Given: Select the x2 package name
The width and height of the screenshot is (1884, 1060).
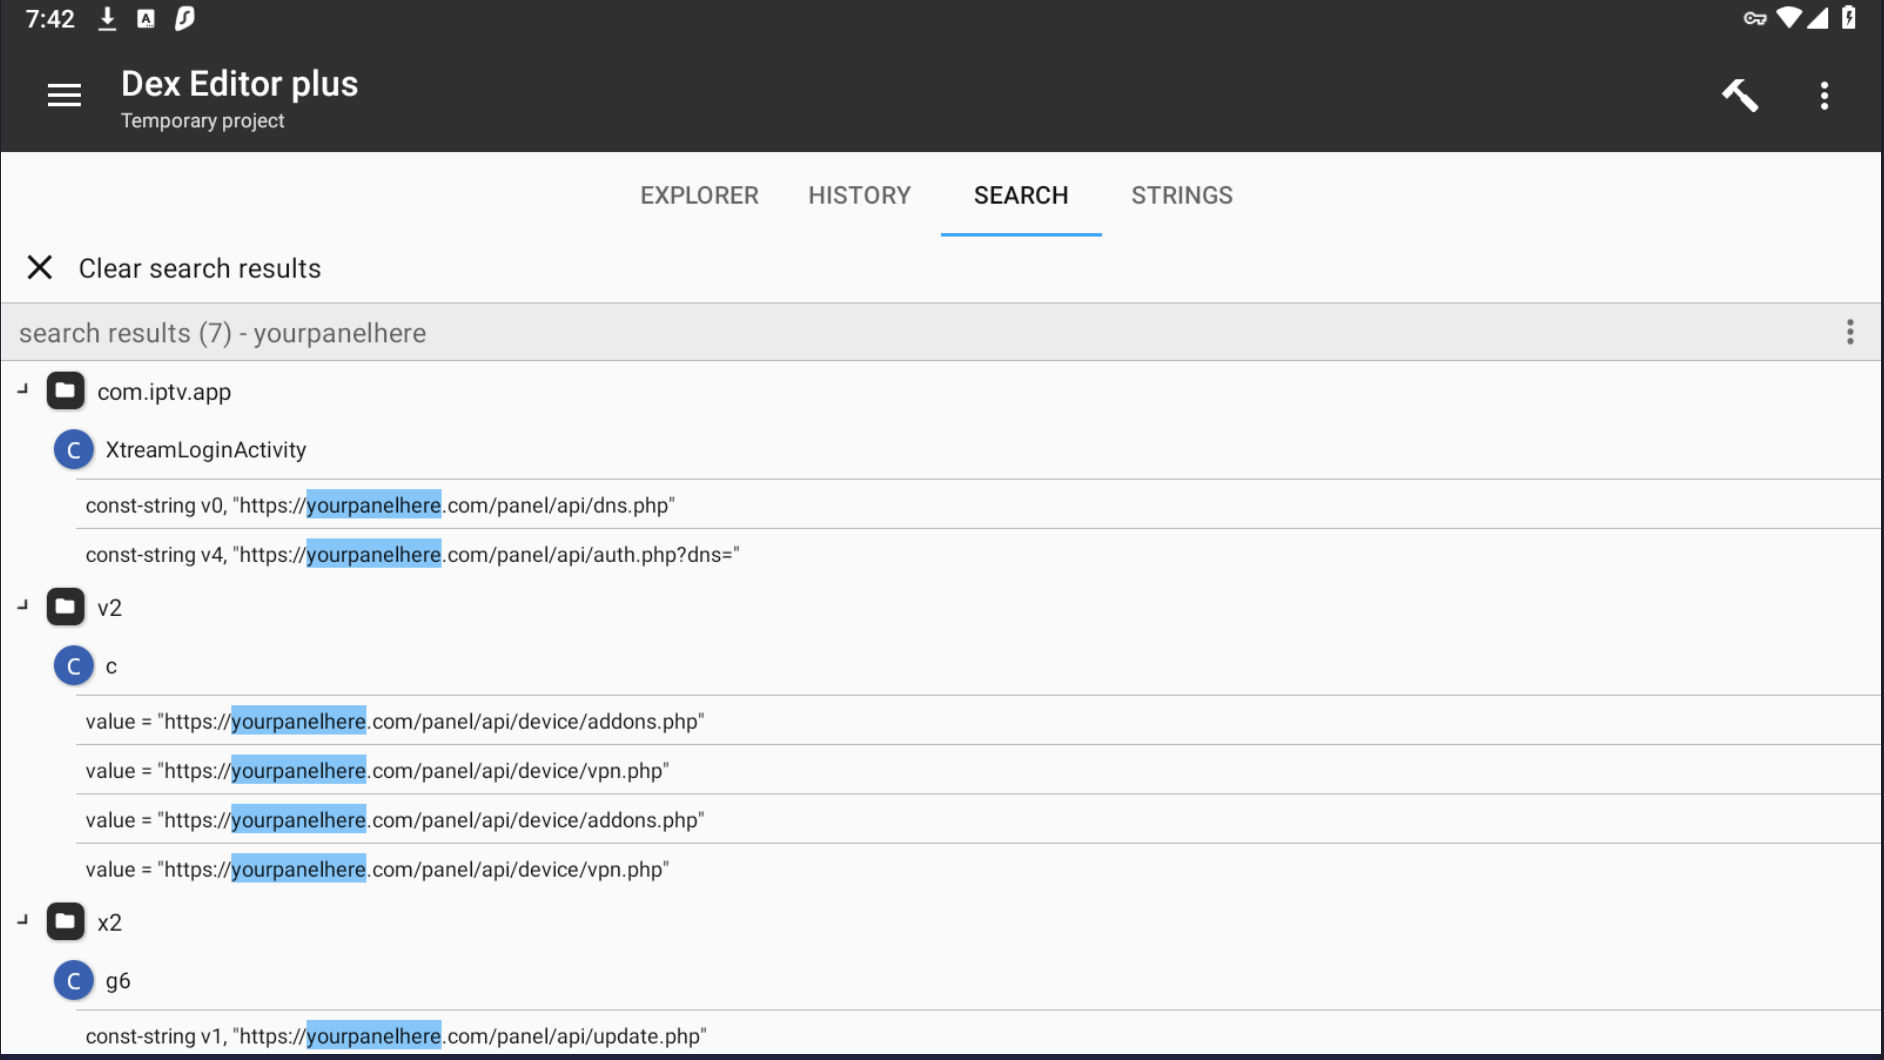Looking at the screenshot, I should (110, 923).
